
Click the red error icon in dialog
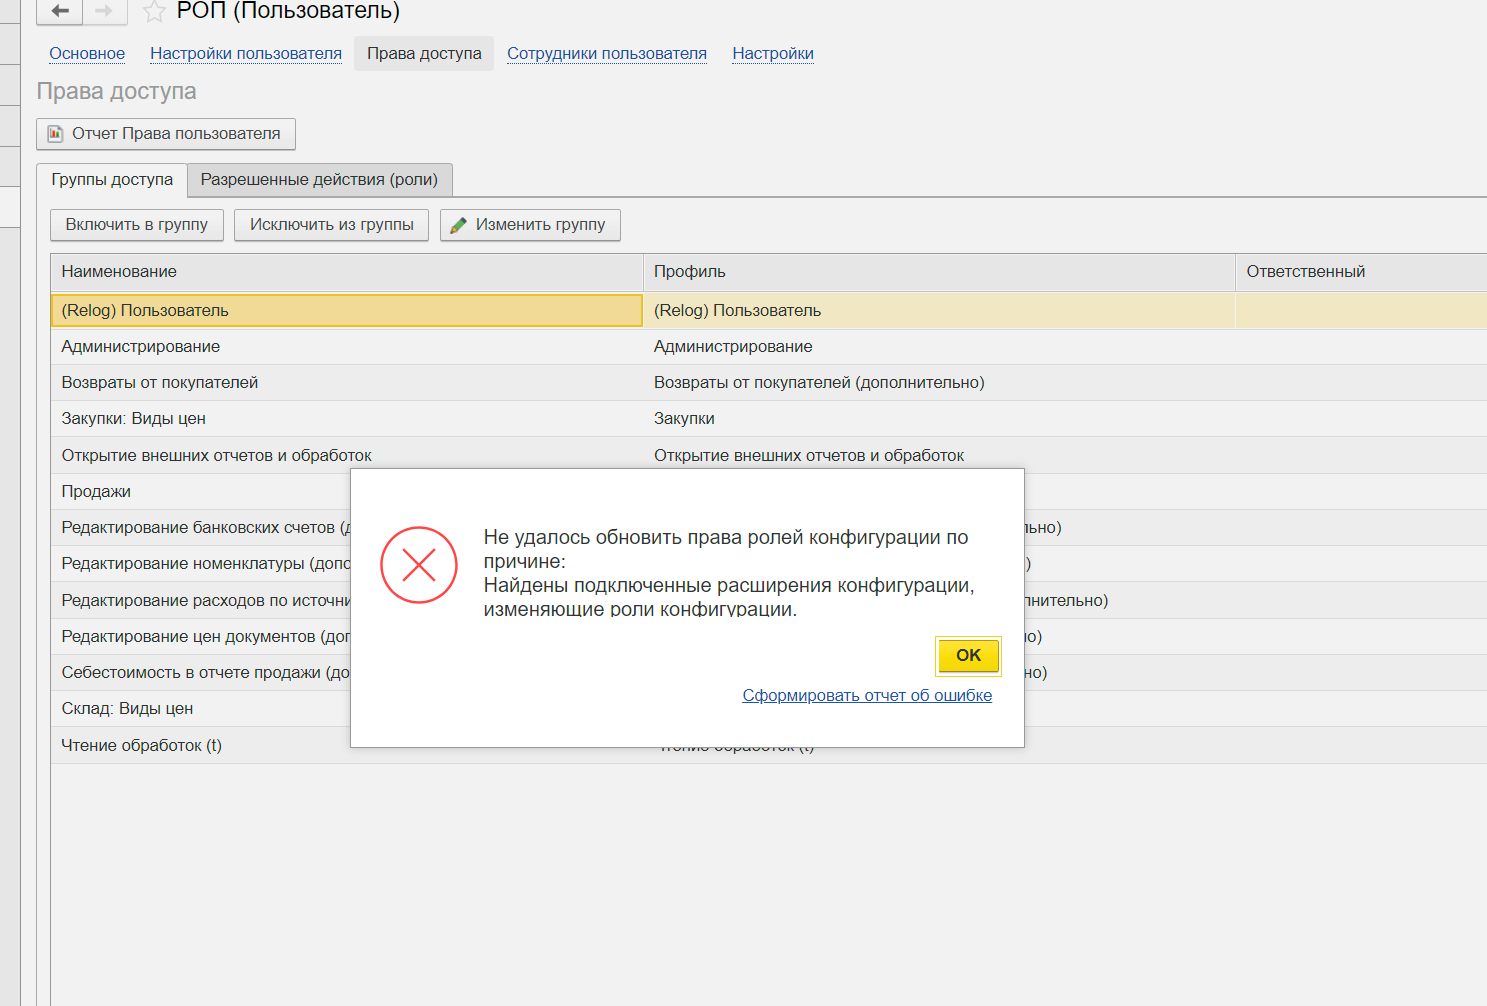(419, 565)
